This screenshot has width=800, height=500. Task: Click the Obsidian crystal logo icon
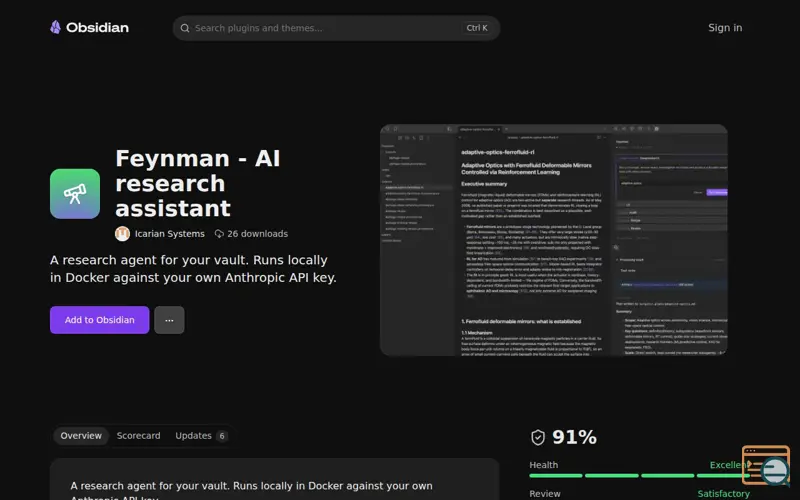56,28
